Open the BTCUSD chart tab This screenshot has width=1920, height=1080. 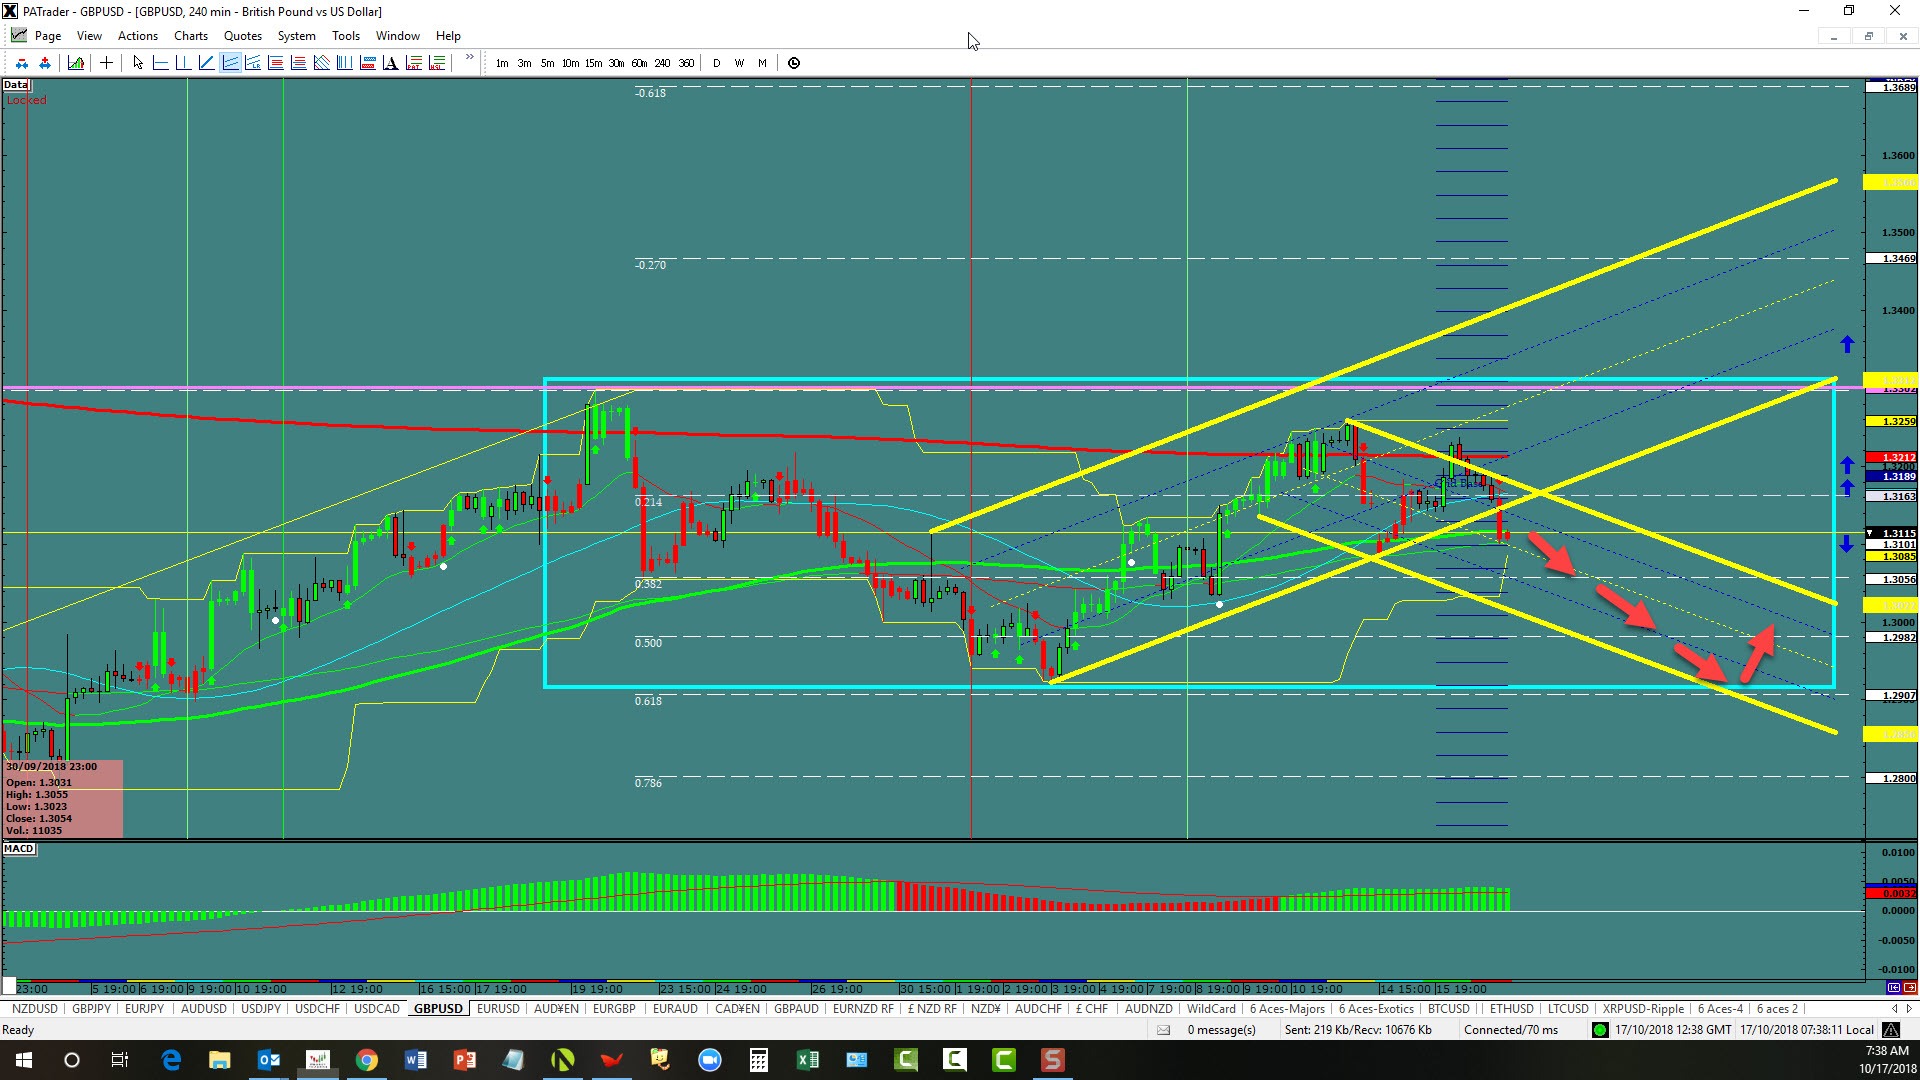(1448, 1009)
